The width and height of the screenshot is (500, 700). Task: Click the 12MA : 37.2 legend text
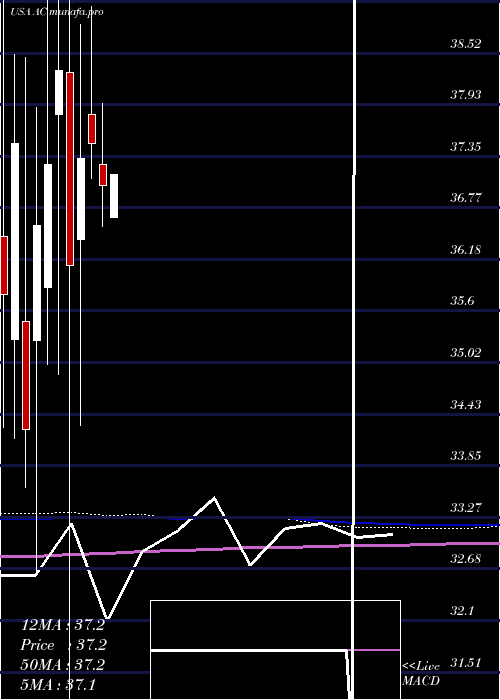click(x=63, y=625)
